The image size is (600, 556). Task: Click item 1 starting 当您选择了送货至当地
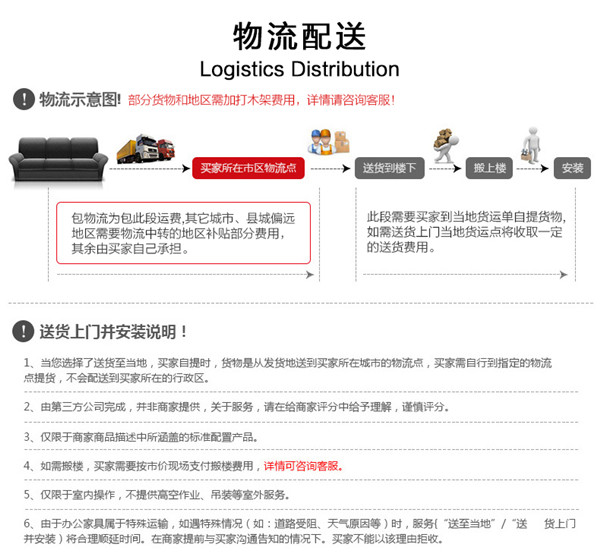click(x=288, y=370)
